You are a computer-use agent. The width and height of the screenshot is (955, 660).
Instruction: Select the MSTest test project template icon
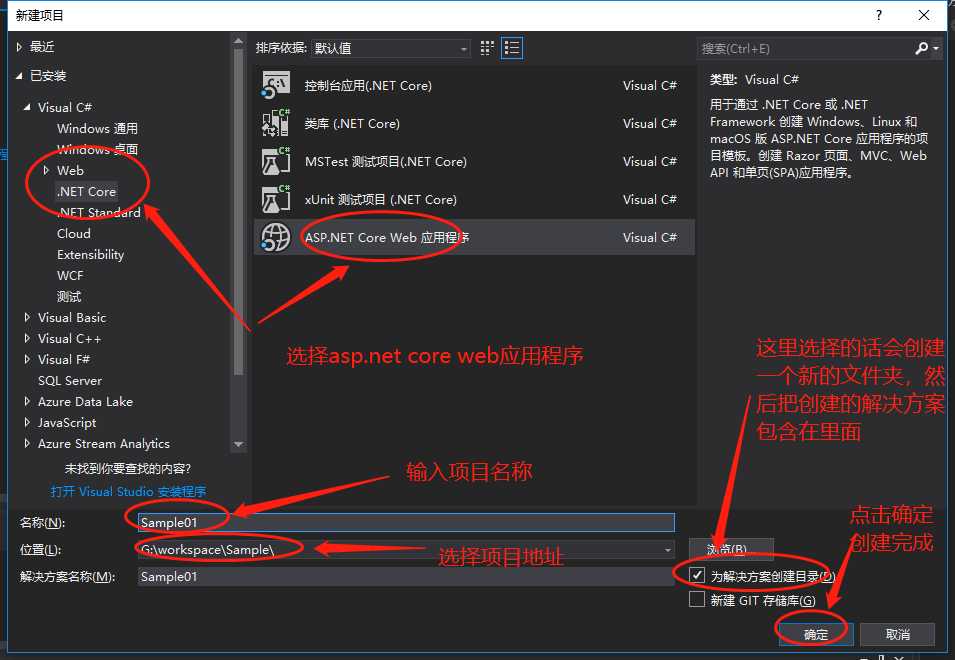[276, 161]
